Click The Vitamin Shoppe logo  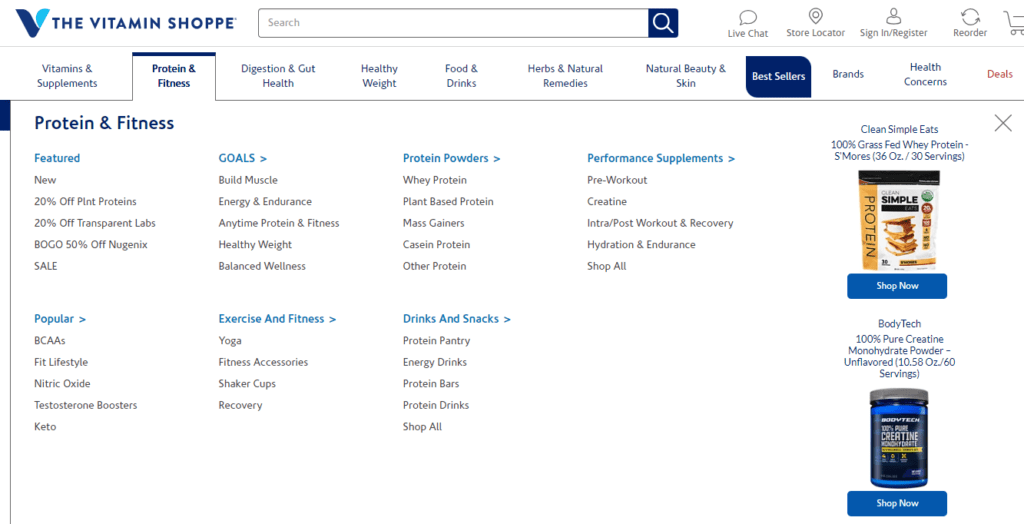pyautogui.click(x=125, y=23)
